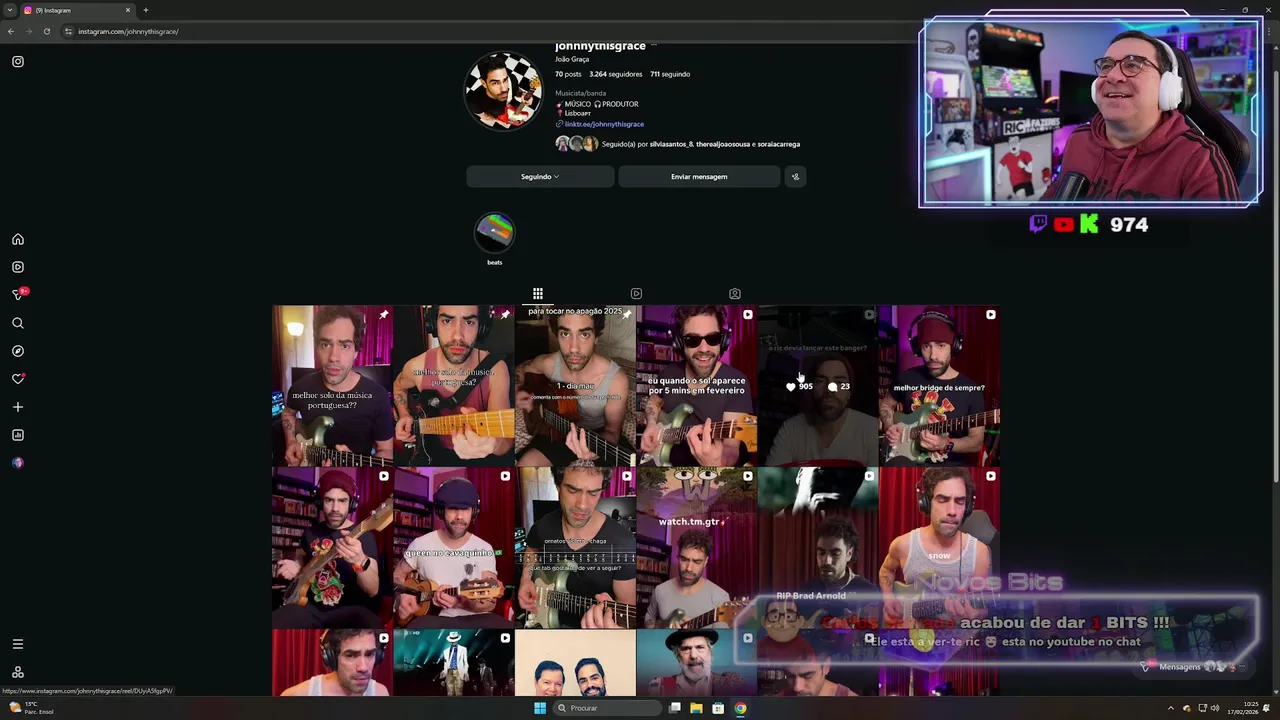Switch to Chrome in the taskbar

pos(740,708)
